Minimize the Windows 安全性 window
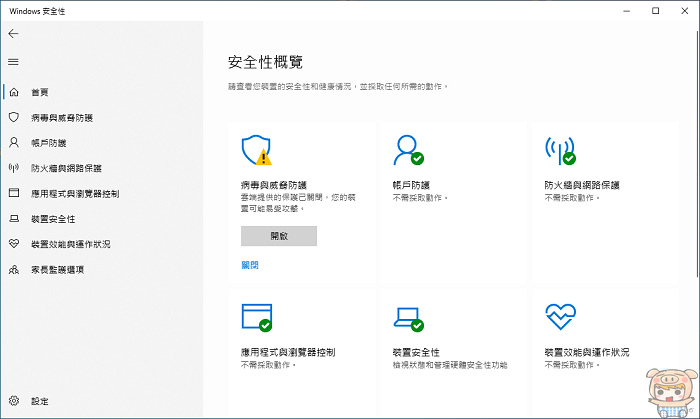 coord(627,11)
